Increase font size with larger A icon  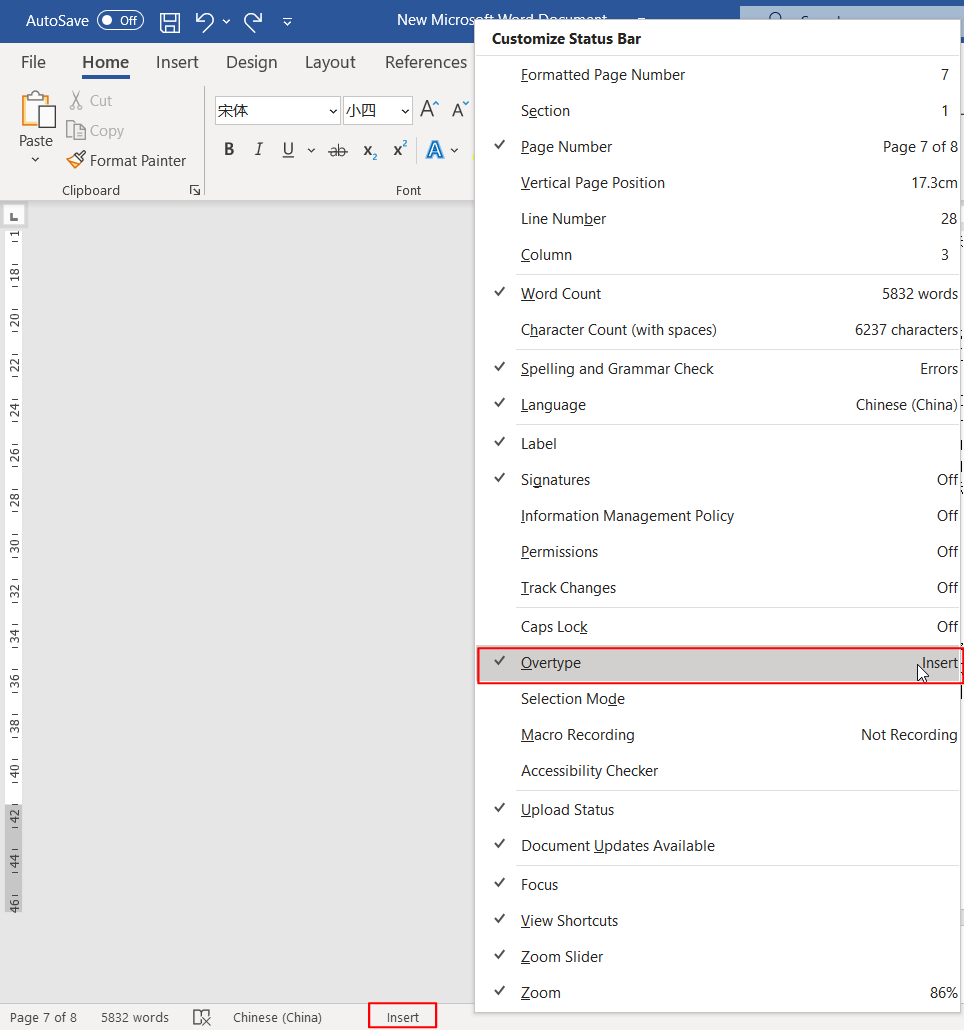[429, 109]
